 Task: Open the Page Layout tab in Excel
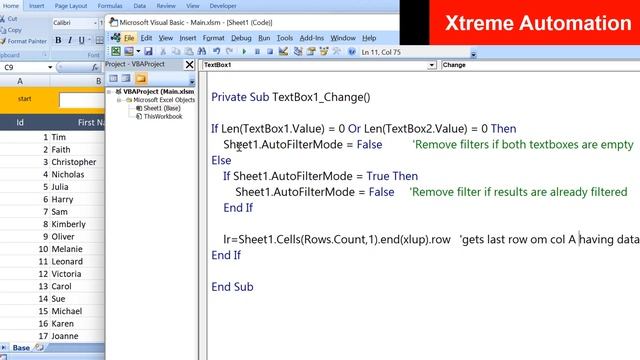tap(71, 6)
